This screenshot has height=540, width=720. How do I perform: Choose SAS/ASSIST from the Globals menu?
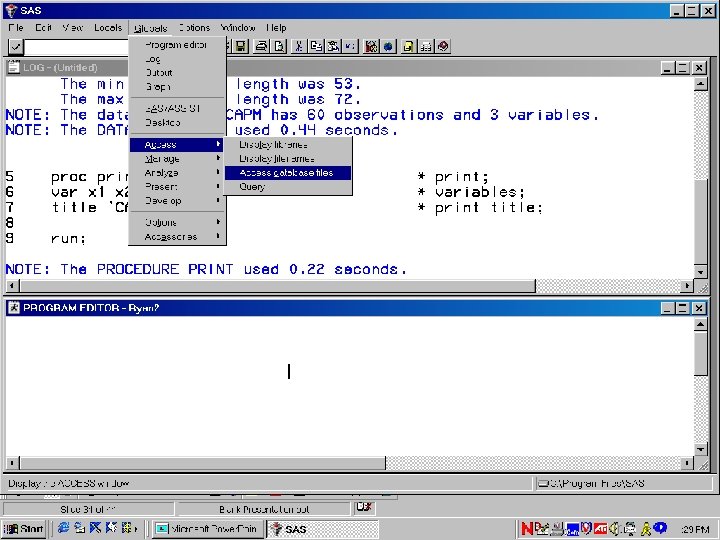pos(177,109)
